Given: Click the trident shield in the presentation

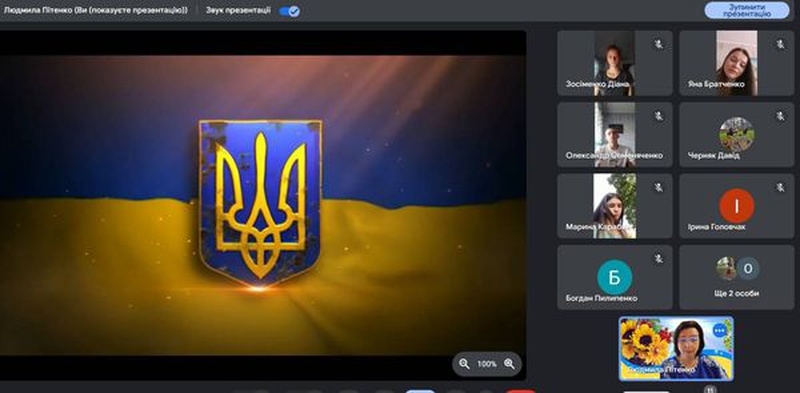Looking at the screenshot, I should tap(260, 203).
